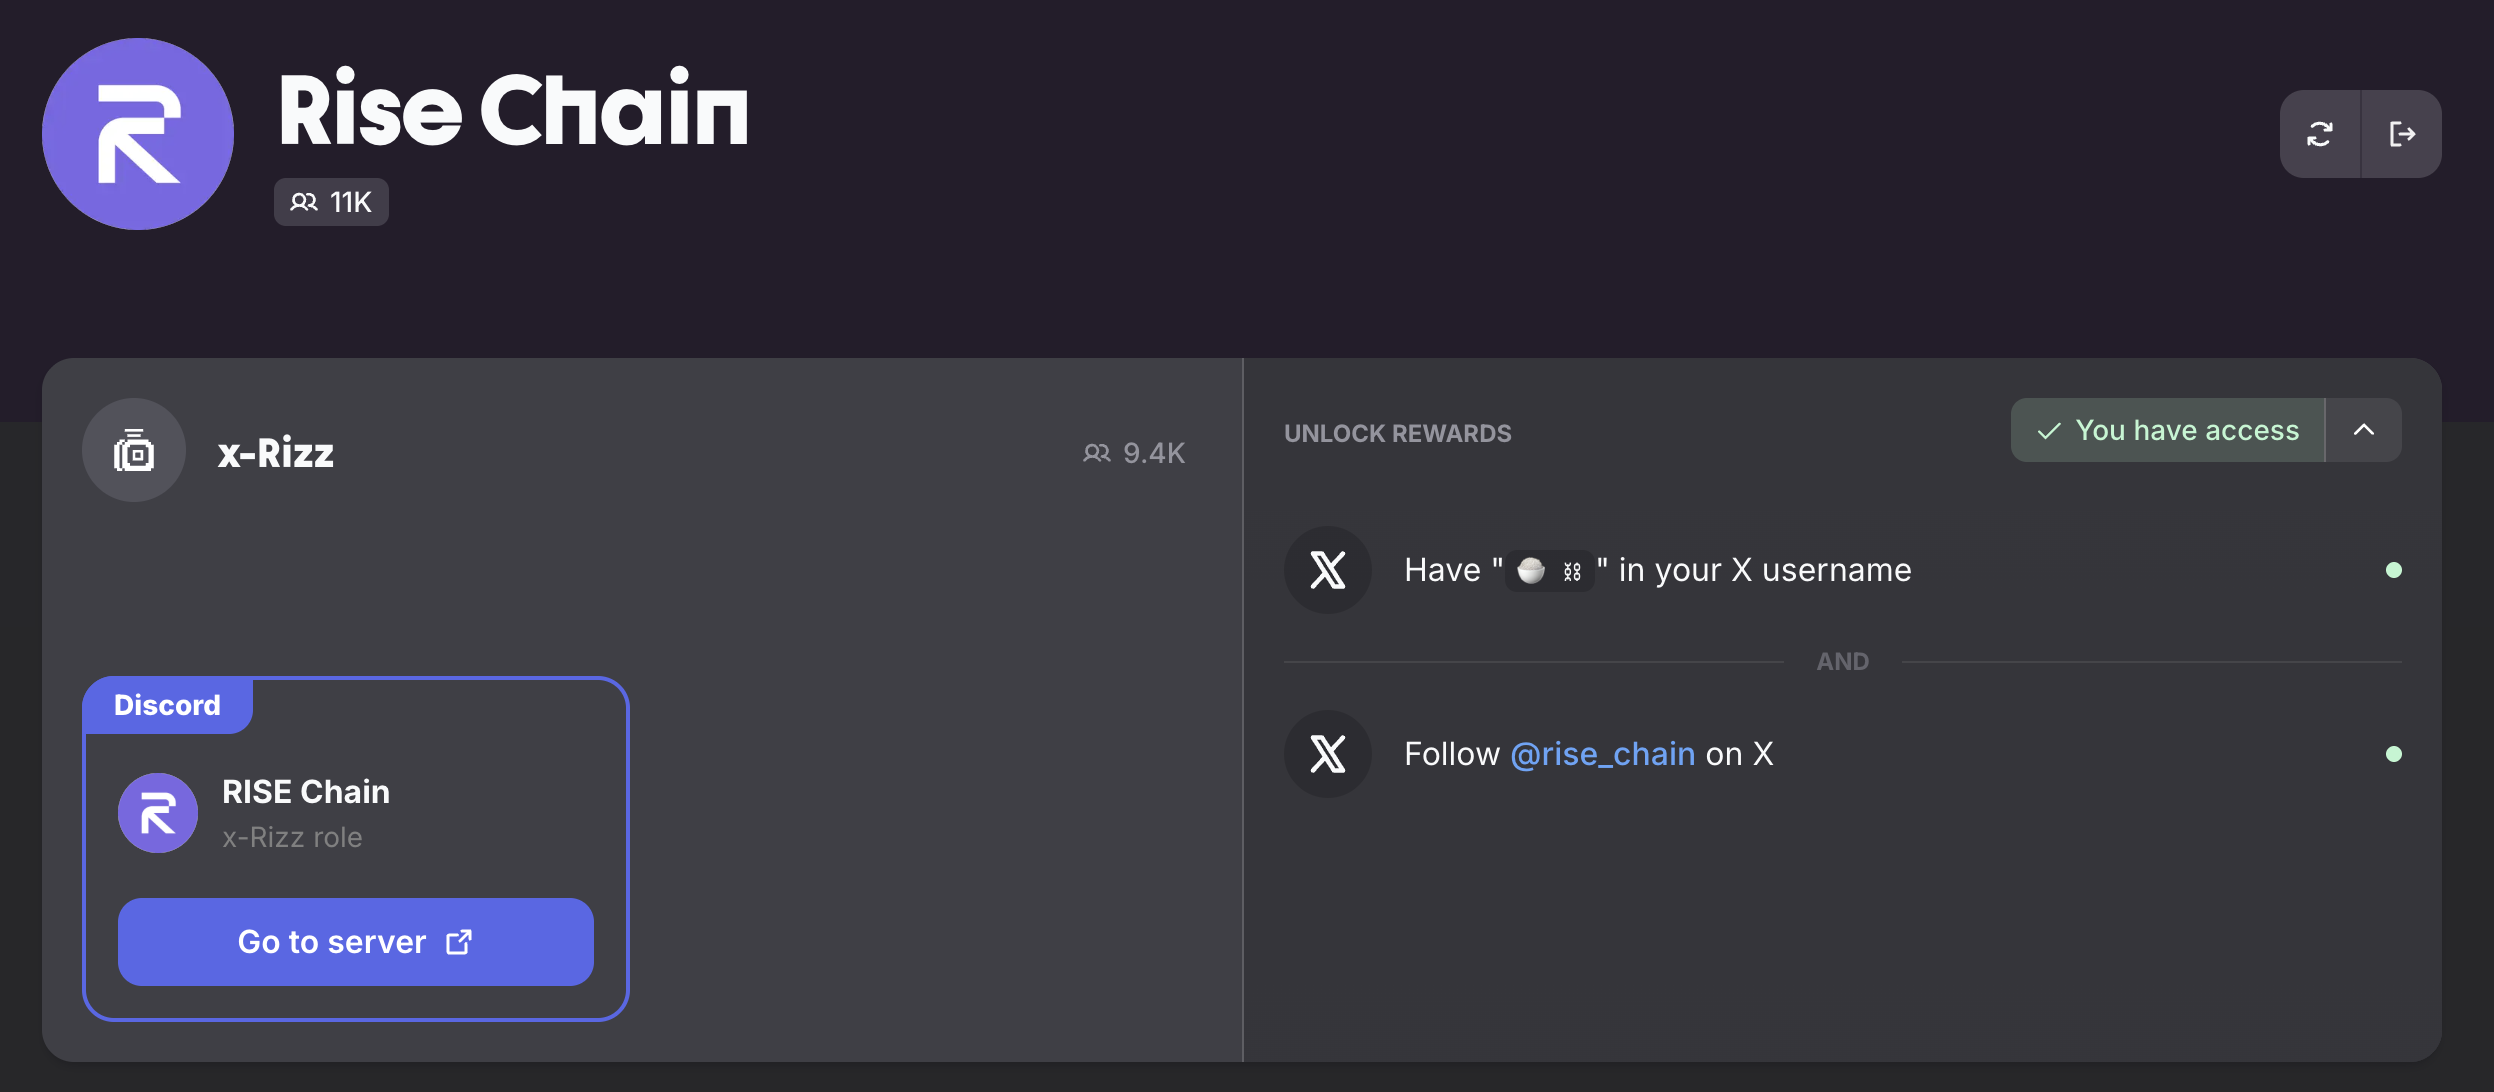The image size is (2494, 1092).
Task: Click the leave guild exit icon
Action: tap(2402, 134)
